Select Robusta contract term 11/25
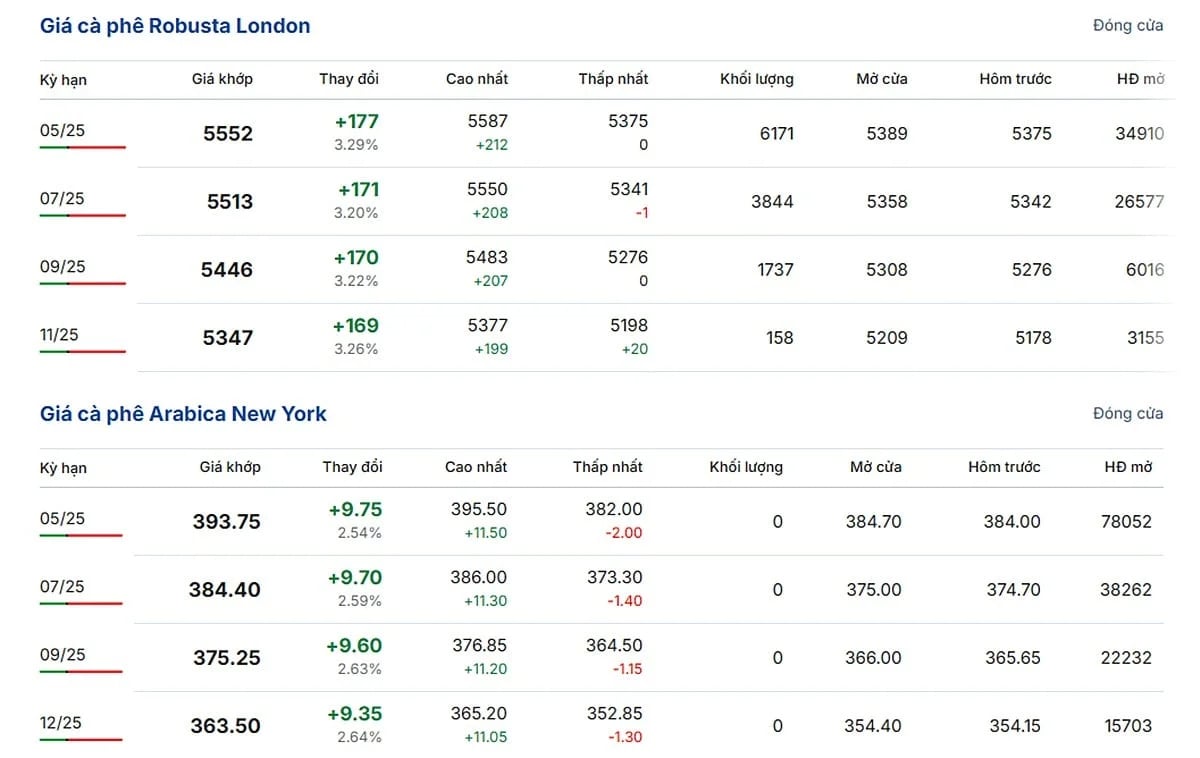The width and height of the screenshot is (1200, 758). pos(59,335)
